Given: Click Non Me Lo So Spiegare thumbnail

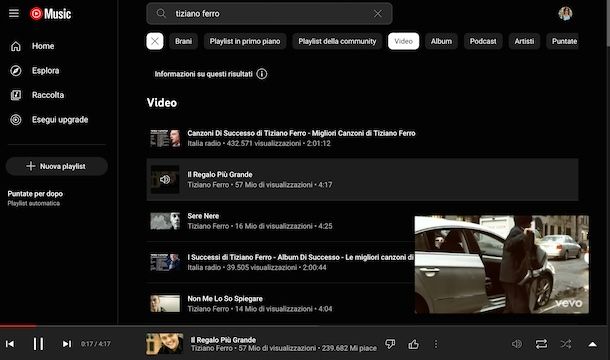Looking at the screenshot, I should click(x=165, y=304).
